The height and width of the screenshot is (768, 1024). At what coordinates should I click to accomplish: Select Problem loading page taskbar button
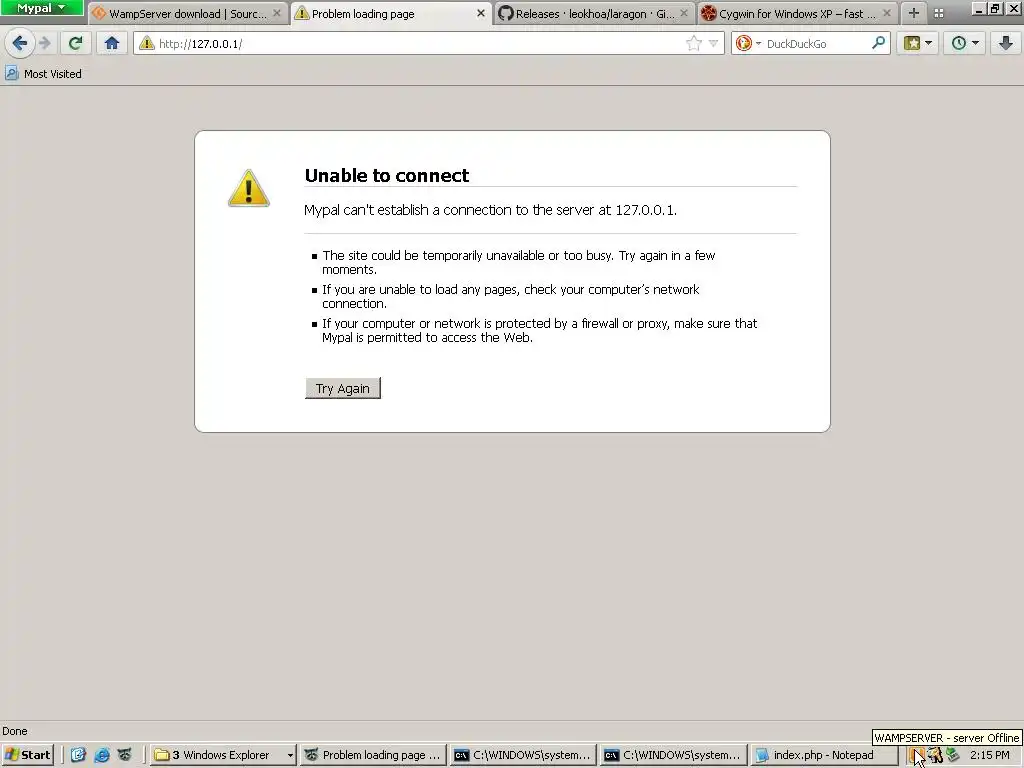click(374, 755)
